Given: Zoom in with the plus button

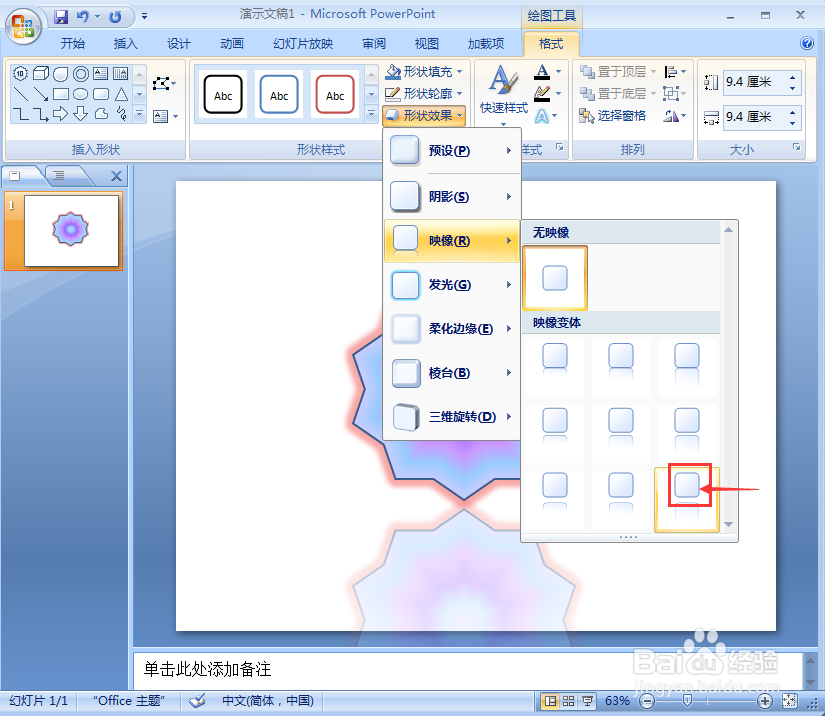Looking at the screenshot, I should [764, 701].
